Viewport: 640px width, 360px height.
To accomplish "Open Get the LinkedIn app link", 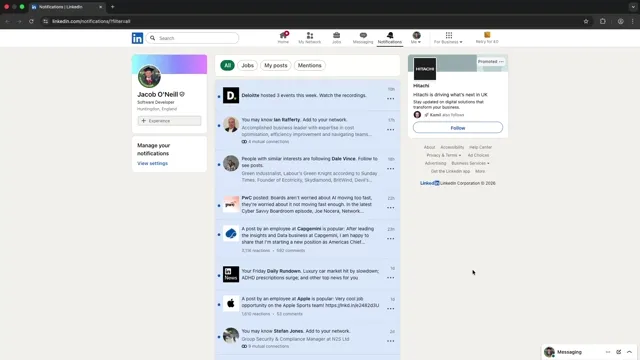I will pos(450,171).
